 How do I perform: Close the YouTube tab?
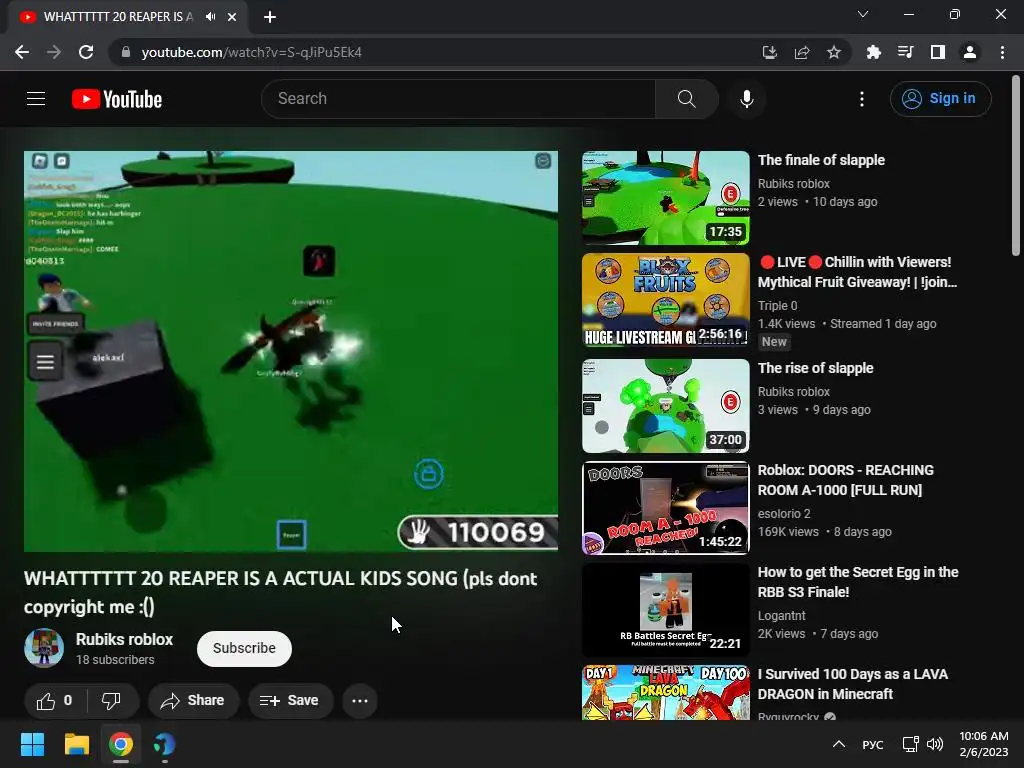coord(232,17)
